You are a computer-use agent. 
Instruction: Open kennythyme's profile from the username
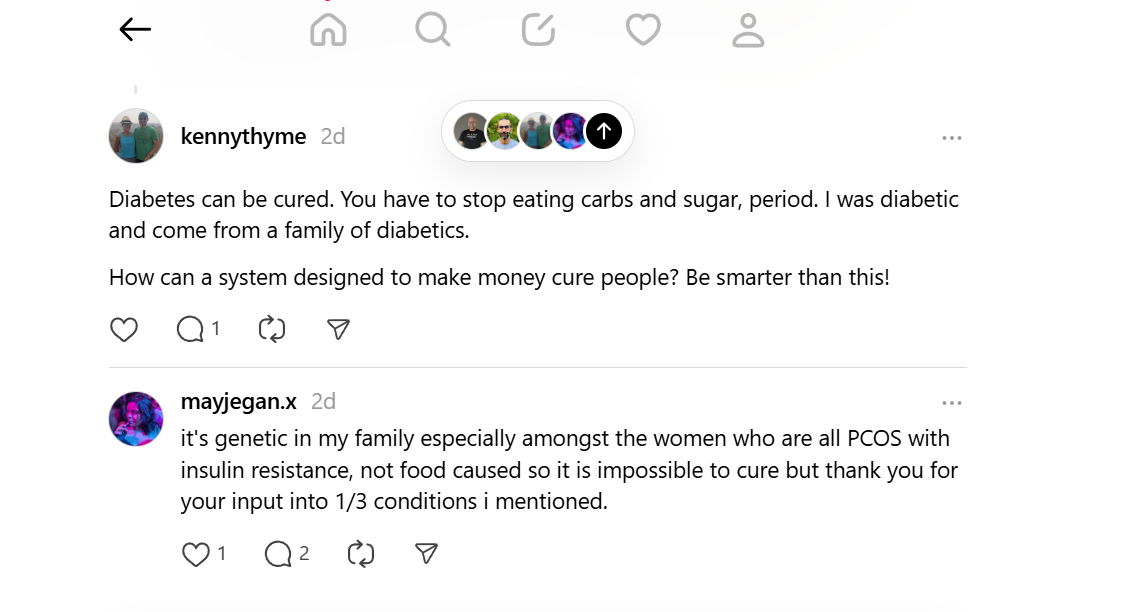click(x=243, y=136)
